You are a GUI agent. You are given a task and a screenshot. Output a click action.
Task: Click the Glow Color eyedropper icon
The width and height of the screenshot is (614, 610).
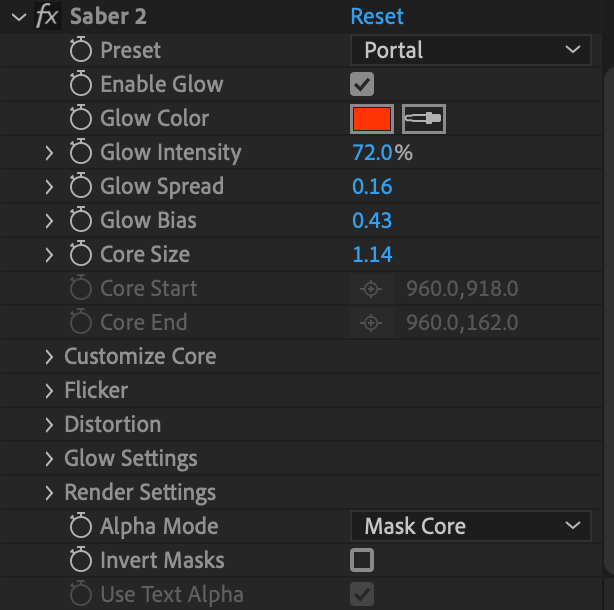(423, 119)
